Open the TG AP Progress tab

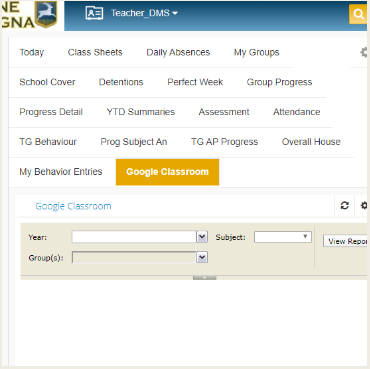click(x=224, y=142)
